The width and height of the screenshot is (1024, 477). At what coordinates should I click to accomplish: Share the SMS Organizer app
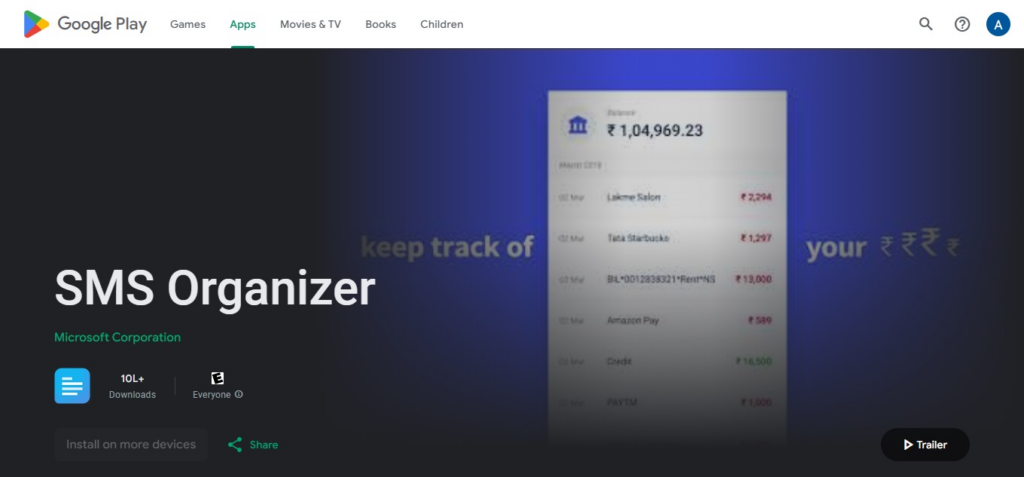tap(253, 444)
